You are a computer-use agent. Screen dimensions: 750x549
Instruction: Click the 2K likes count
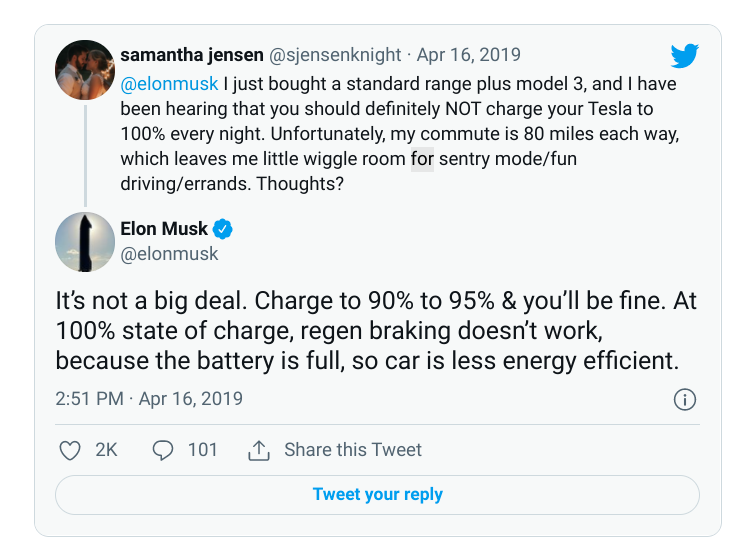(x=106, y=450)
